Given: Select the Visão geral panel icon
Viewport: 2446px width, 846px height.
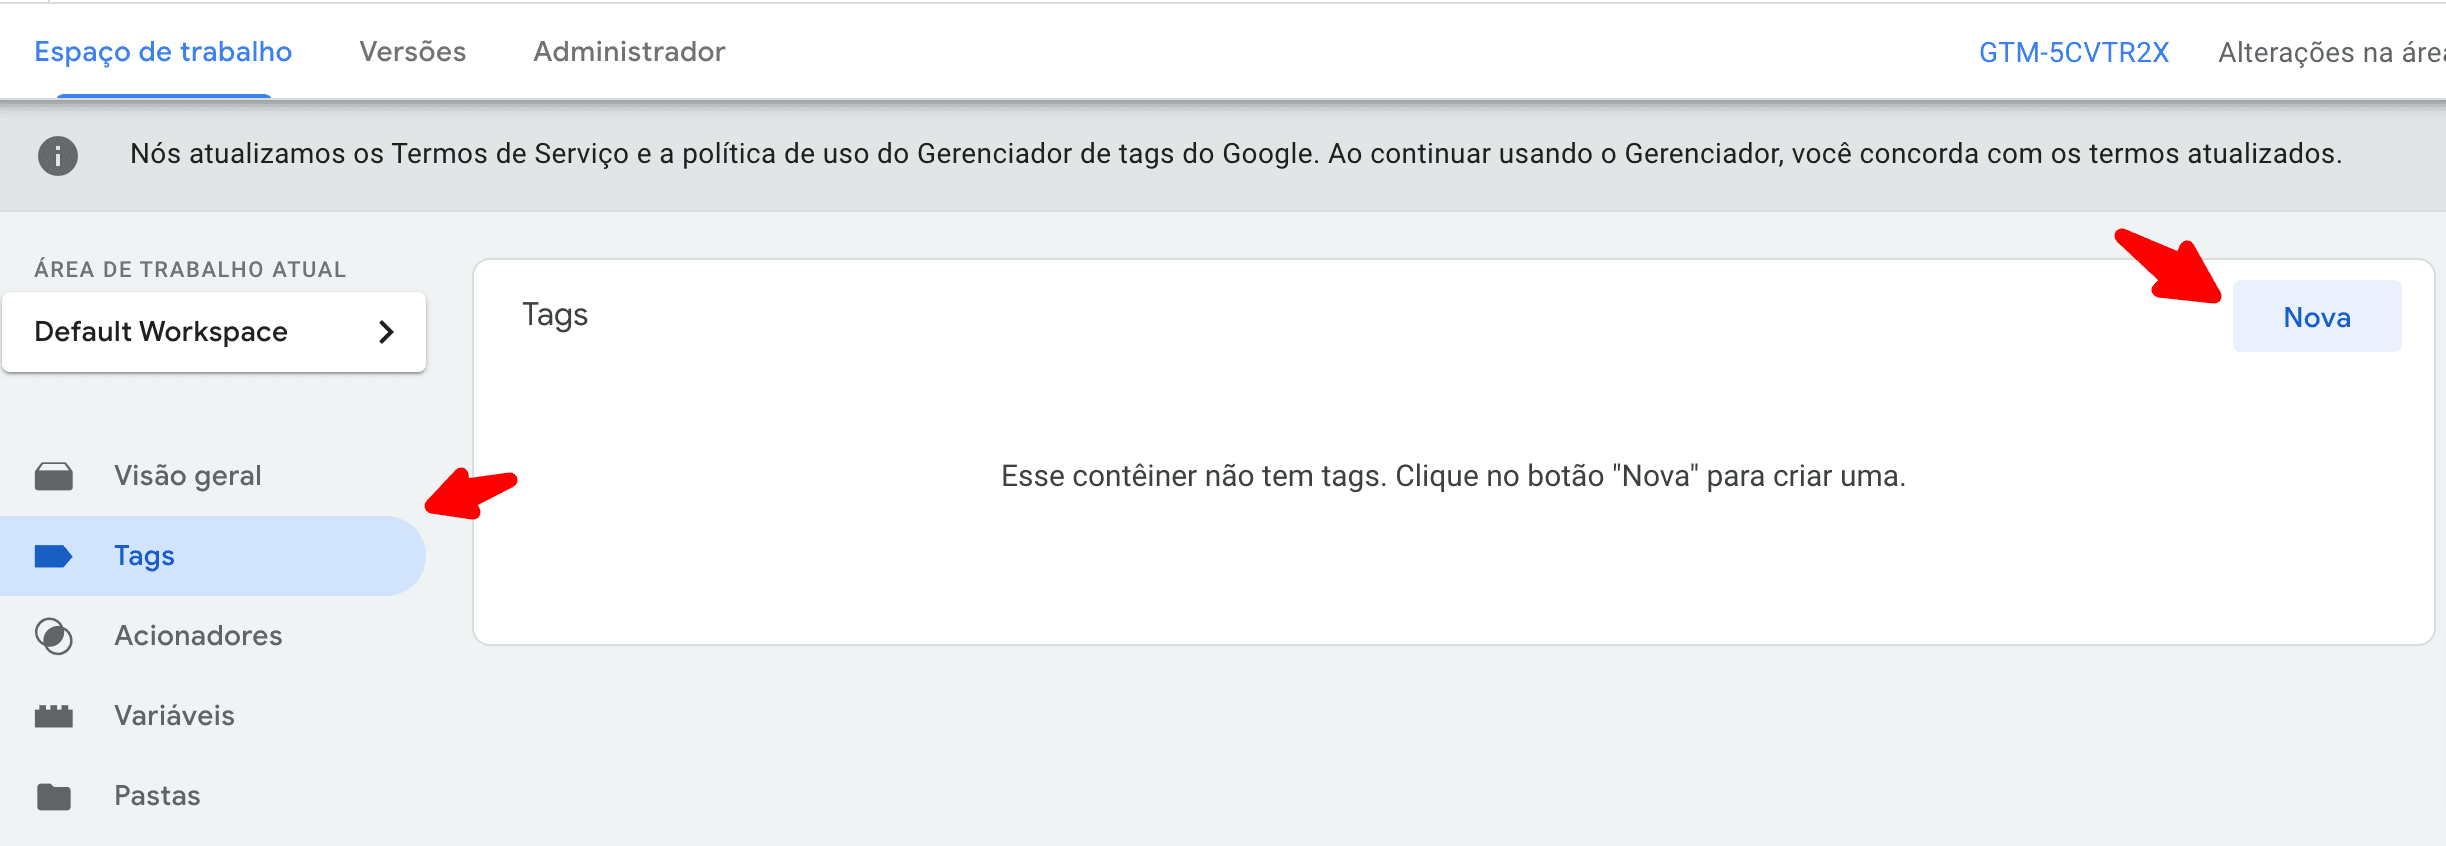Looking at the screenshot, I should coord(55,475).
